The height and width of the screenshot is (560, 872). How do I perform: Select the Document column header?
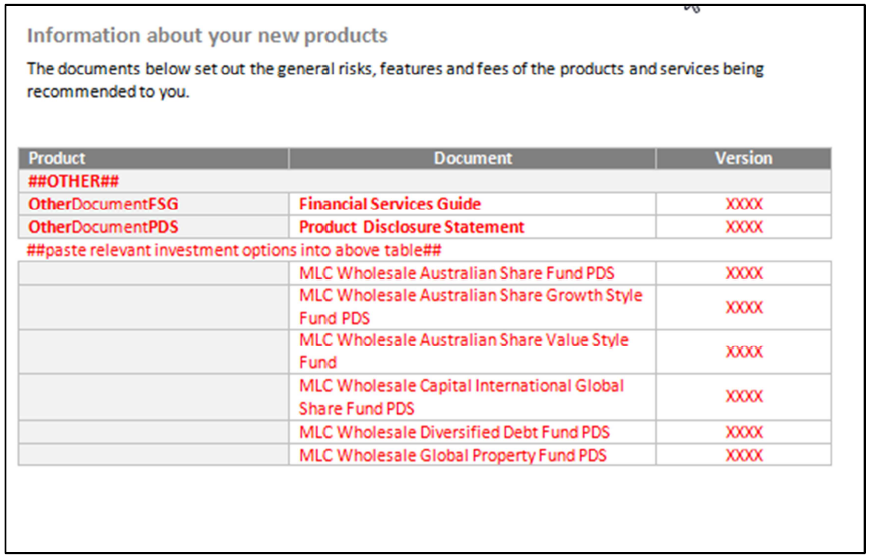472,158
